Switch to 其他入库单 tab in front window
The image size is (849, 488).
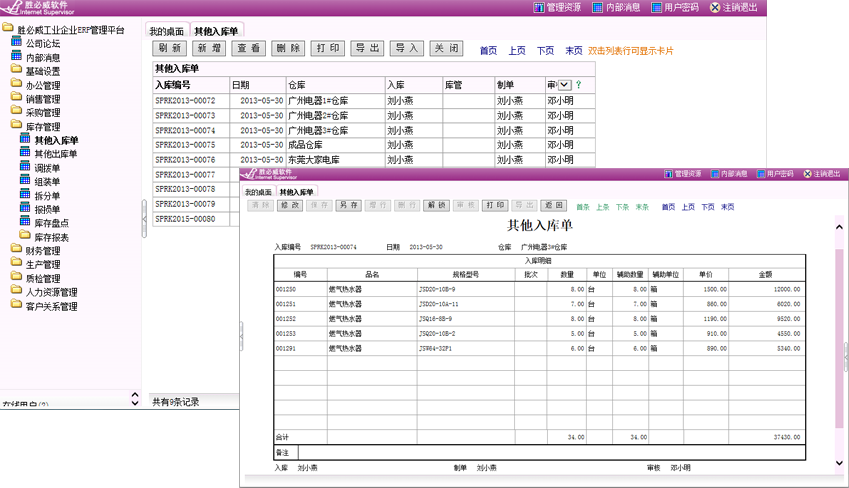tap(296, 192)
